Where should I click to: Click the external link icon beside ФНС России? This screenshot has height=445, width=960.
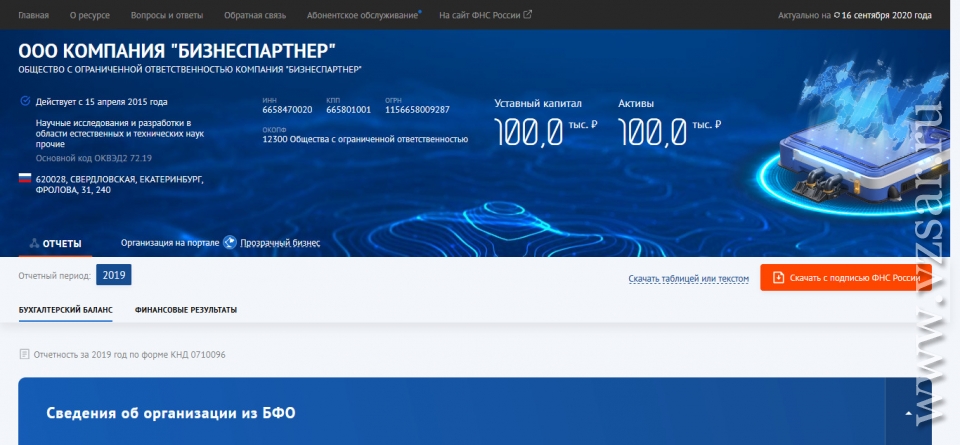click(528, 15)
